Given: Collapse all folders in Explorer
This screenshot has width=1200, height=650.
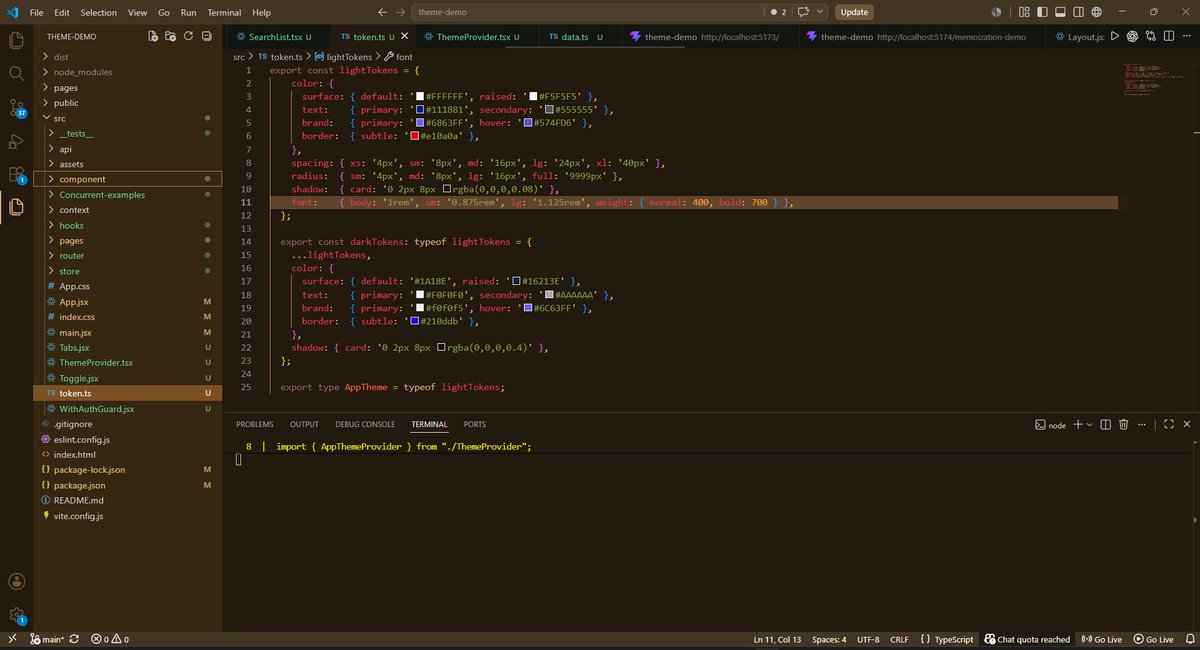Looking at the screenshot, I should point(206,36).
